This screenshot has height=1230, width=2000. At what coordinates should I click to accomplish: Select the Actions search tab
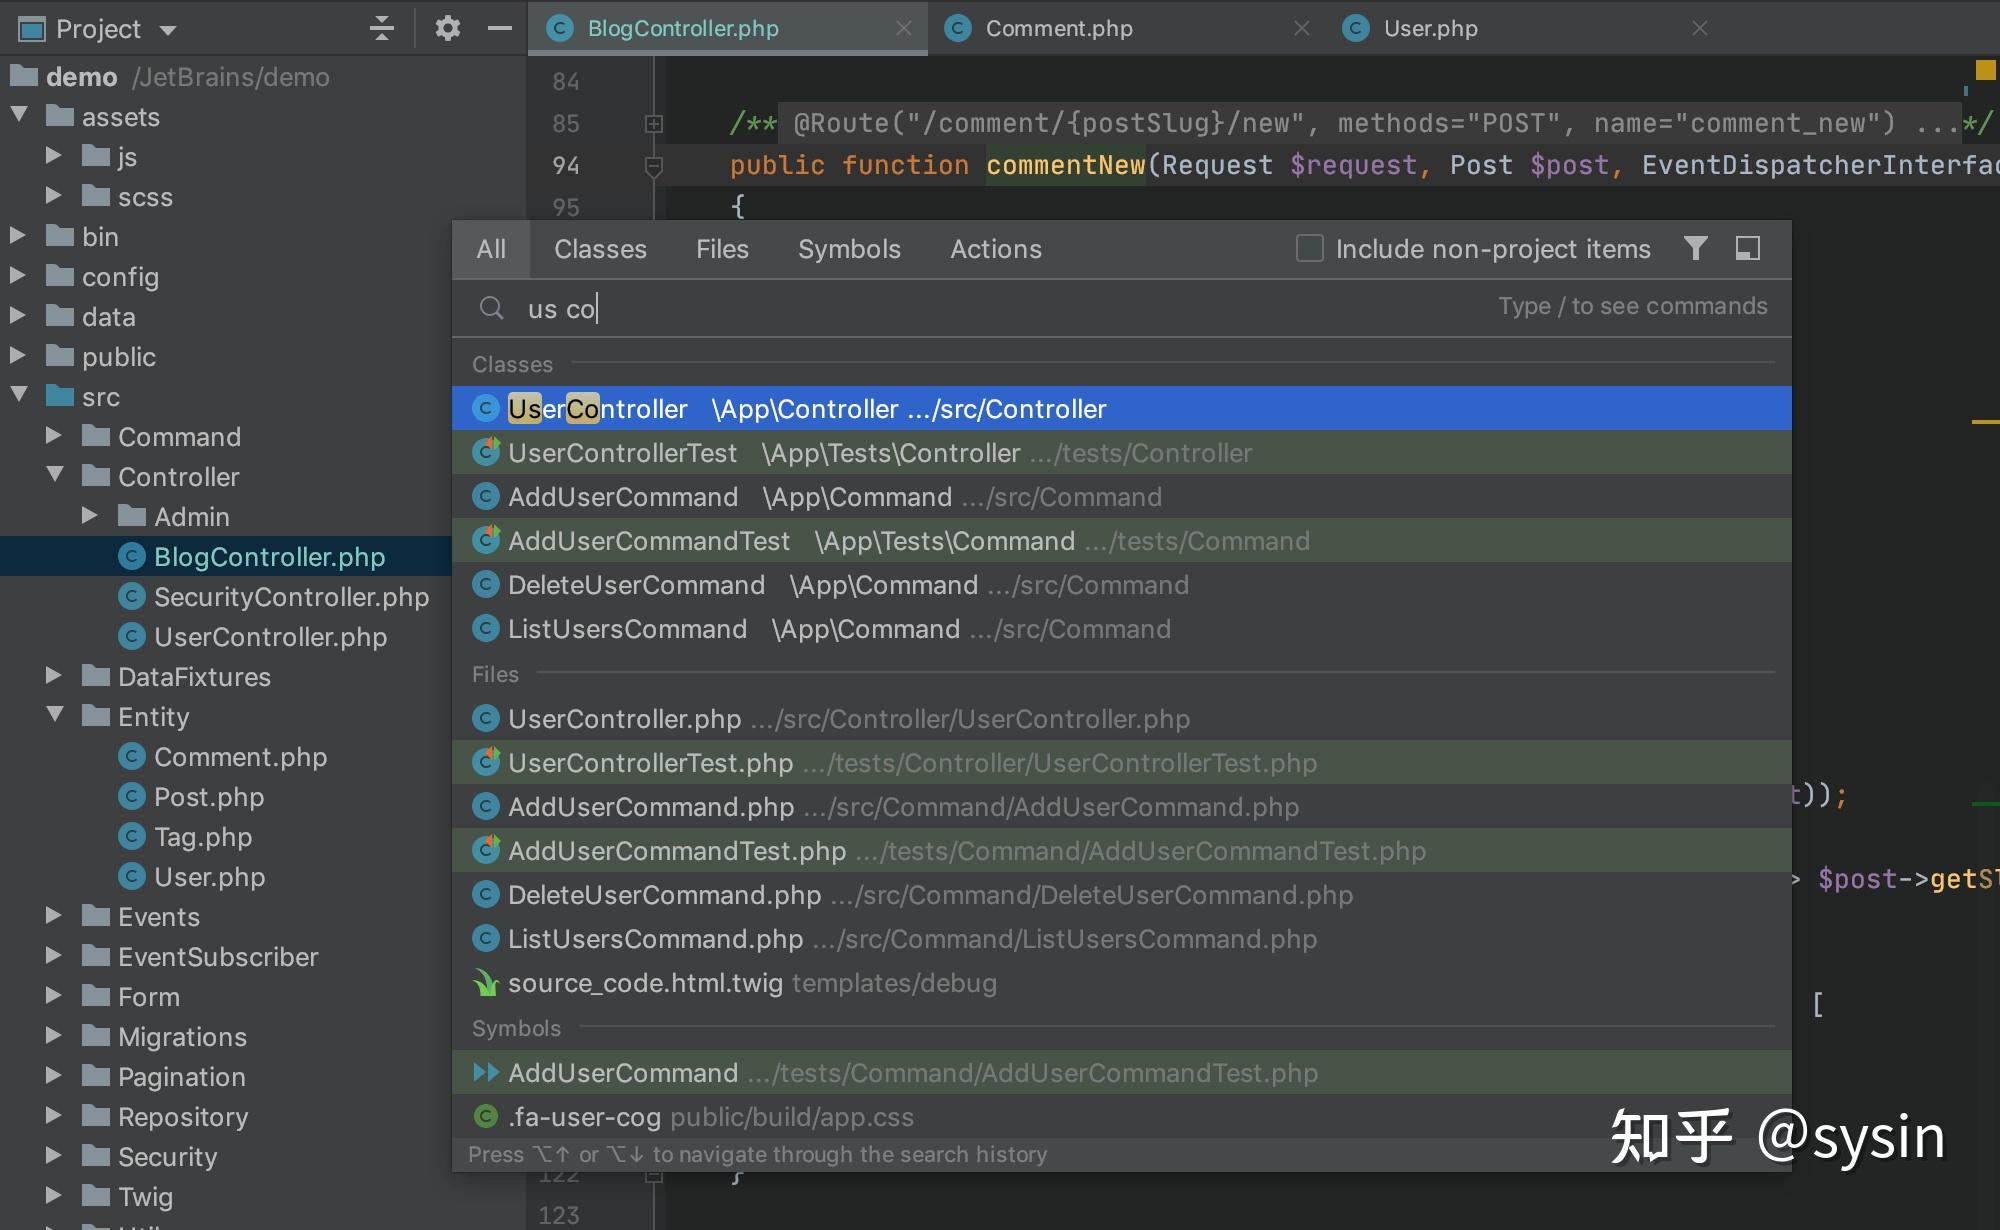(996, 249)
